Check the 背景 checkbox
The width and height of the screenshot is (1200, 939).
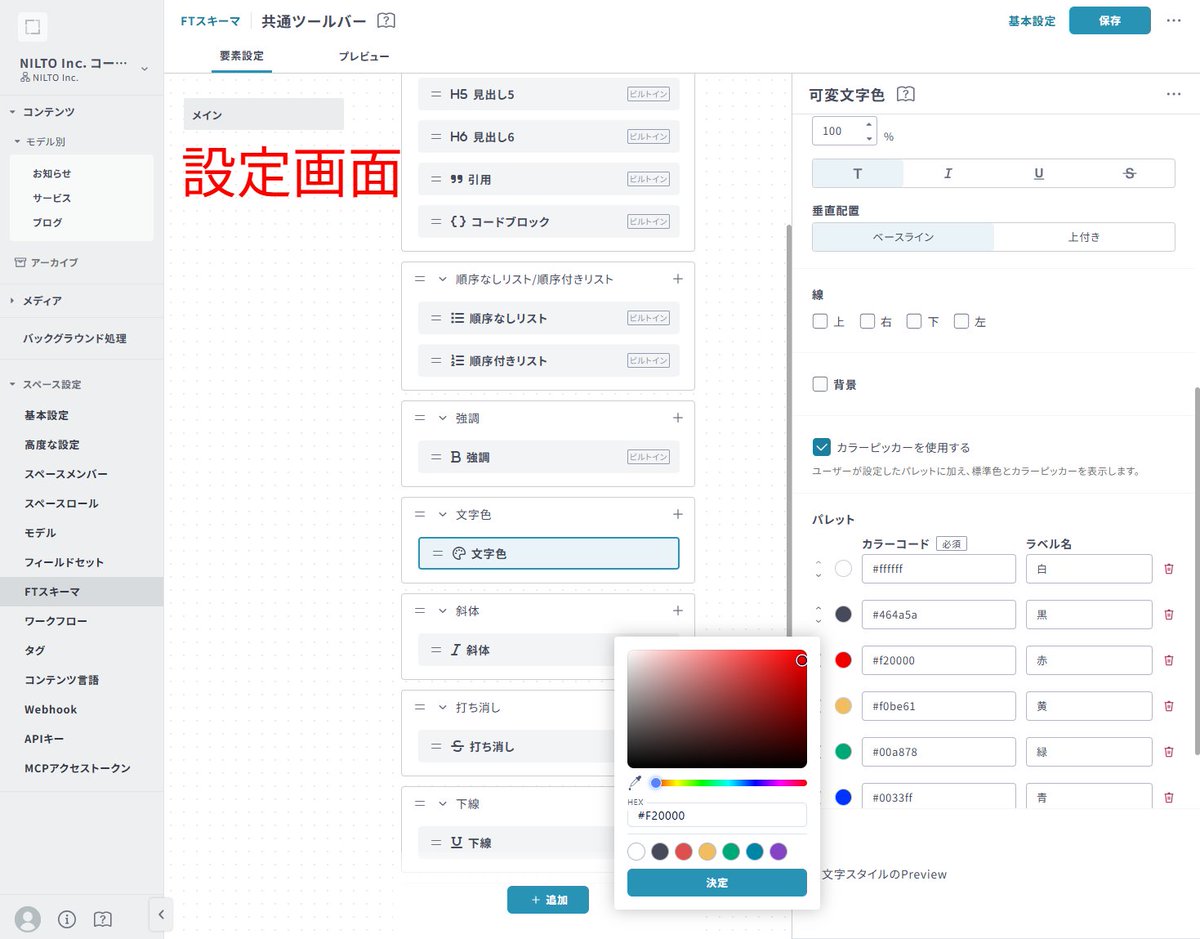820,384
